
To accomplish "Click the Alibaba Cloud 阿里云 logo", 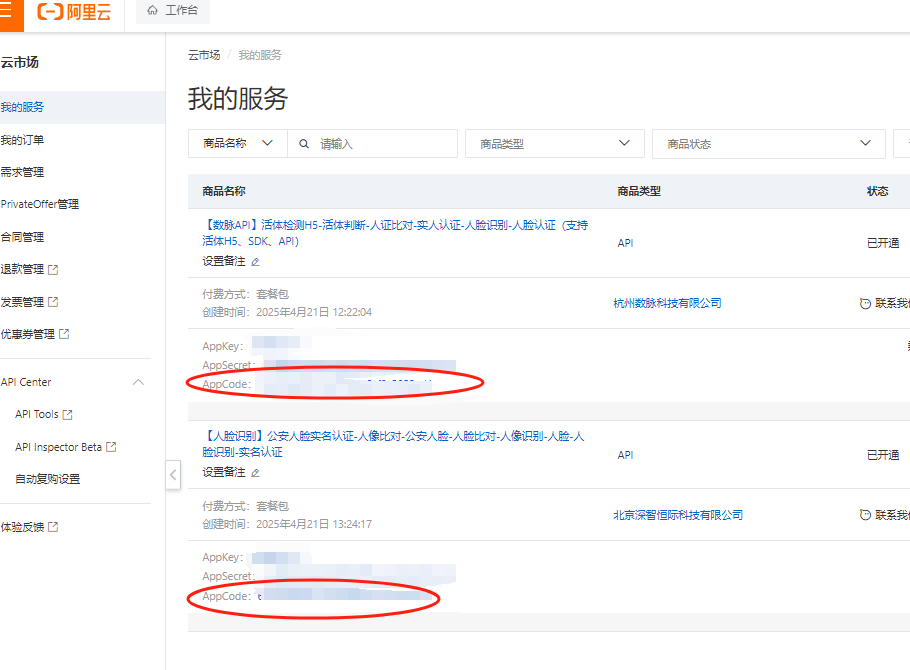I will 74,12.
